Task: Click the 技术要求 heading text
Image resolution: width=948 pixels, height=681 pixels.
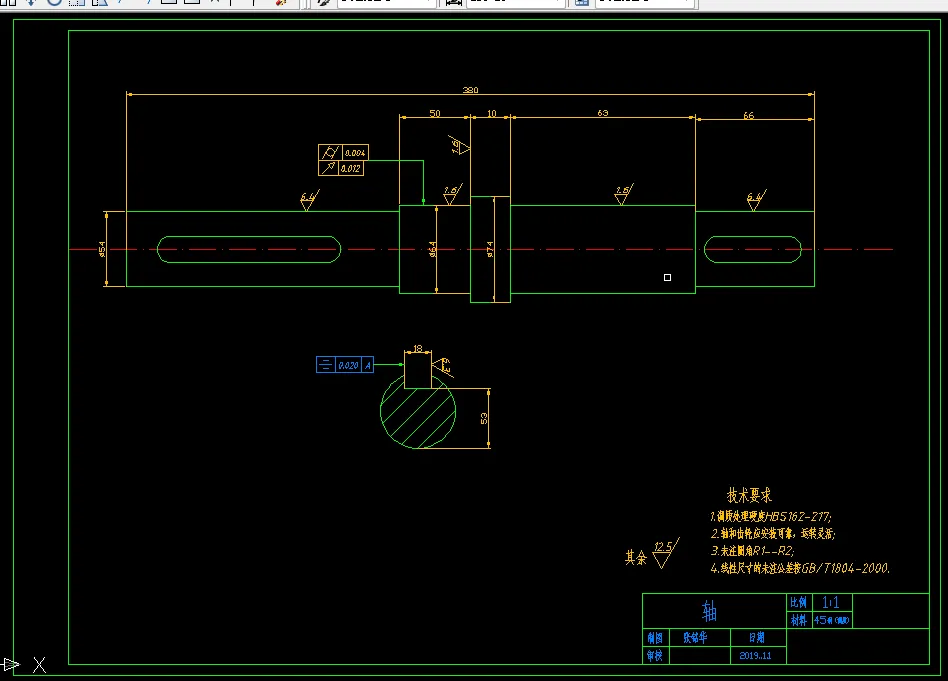Action: 749,495
